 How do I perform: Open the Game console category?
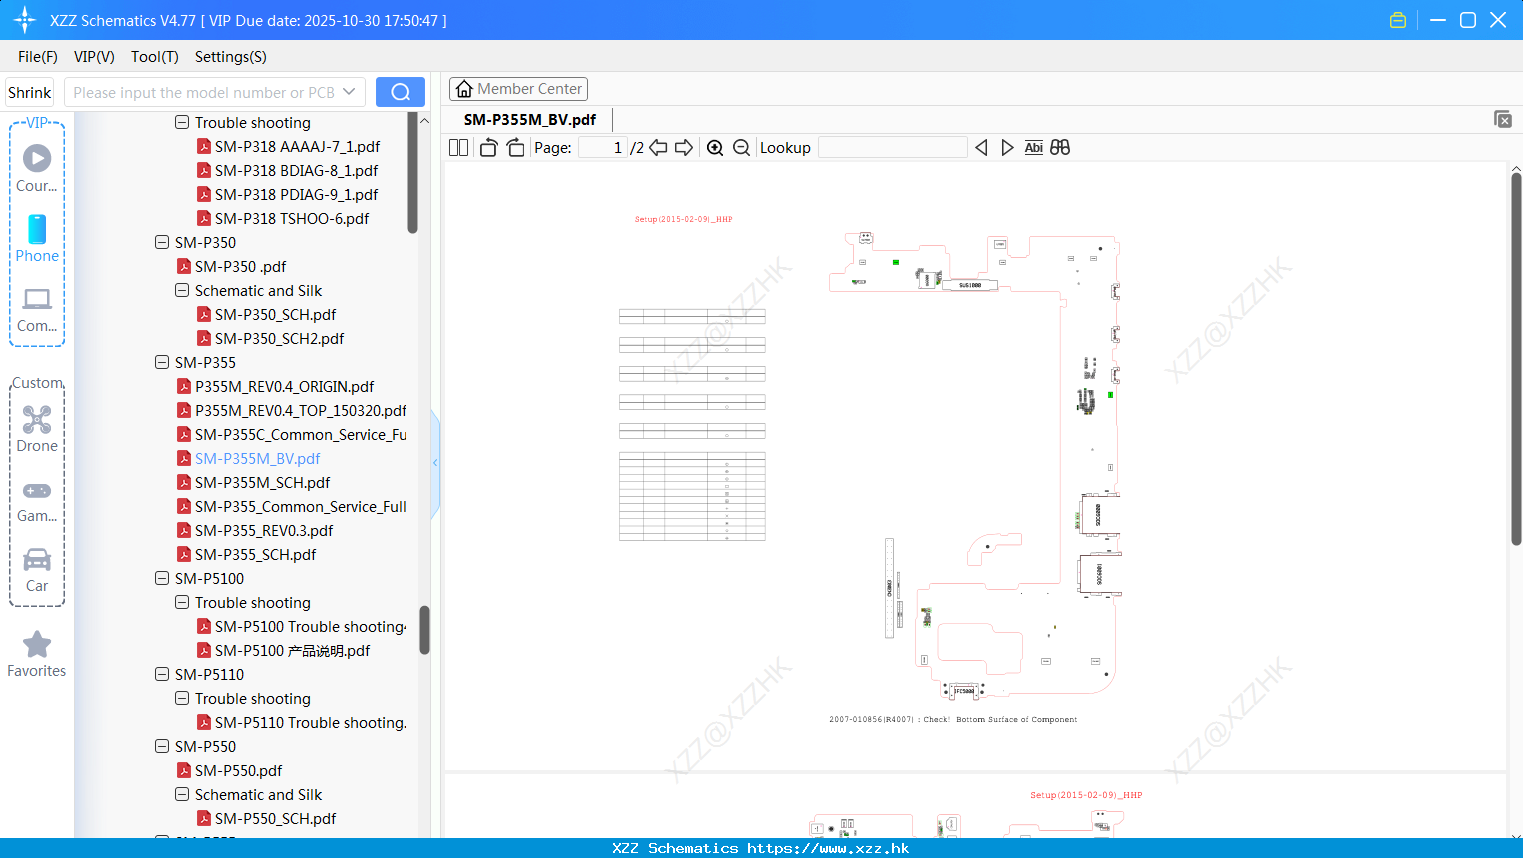37,500
